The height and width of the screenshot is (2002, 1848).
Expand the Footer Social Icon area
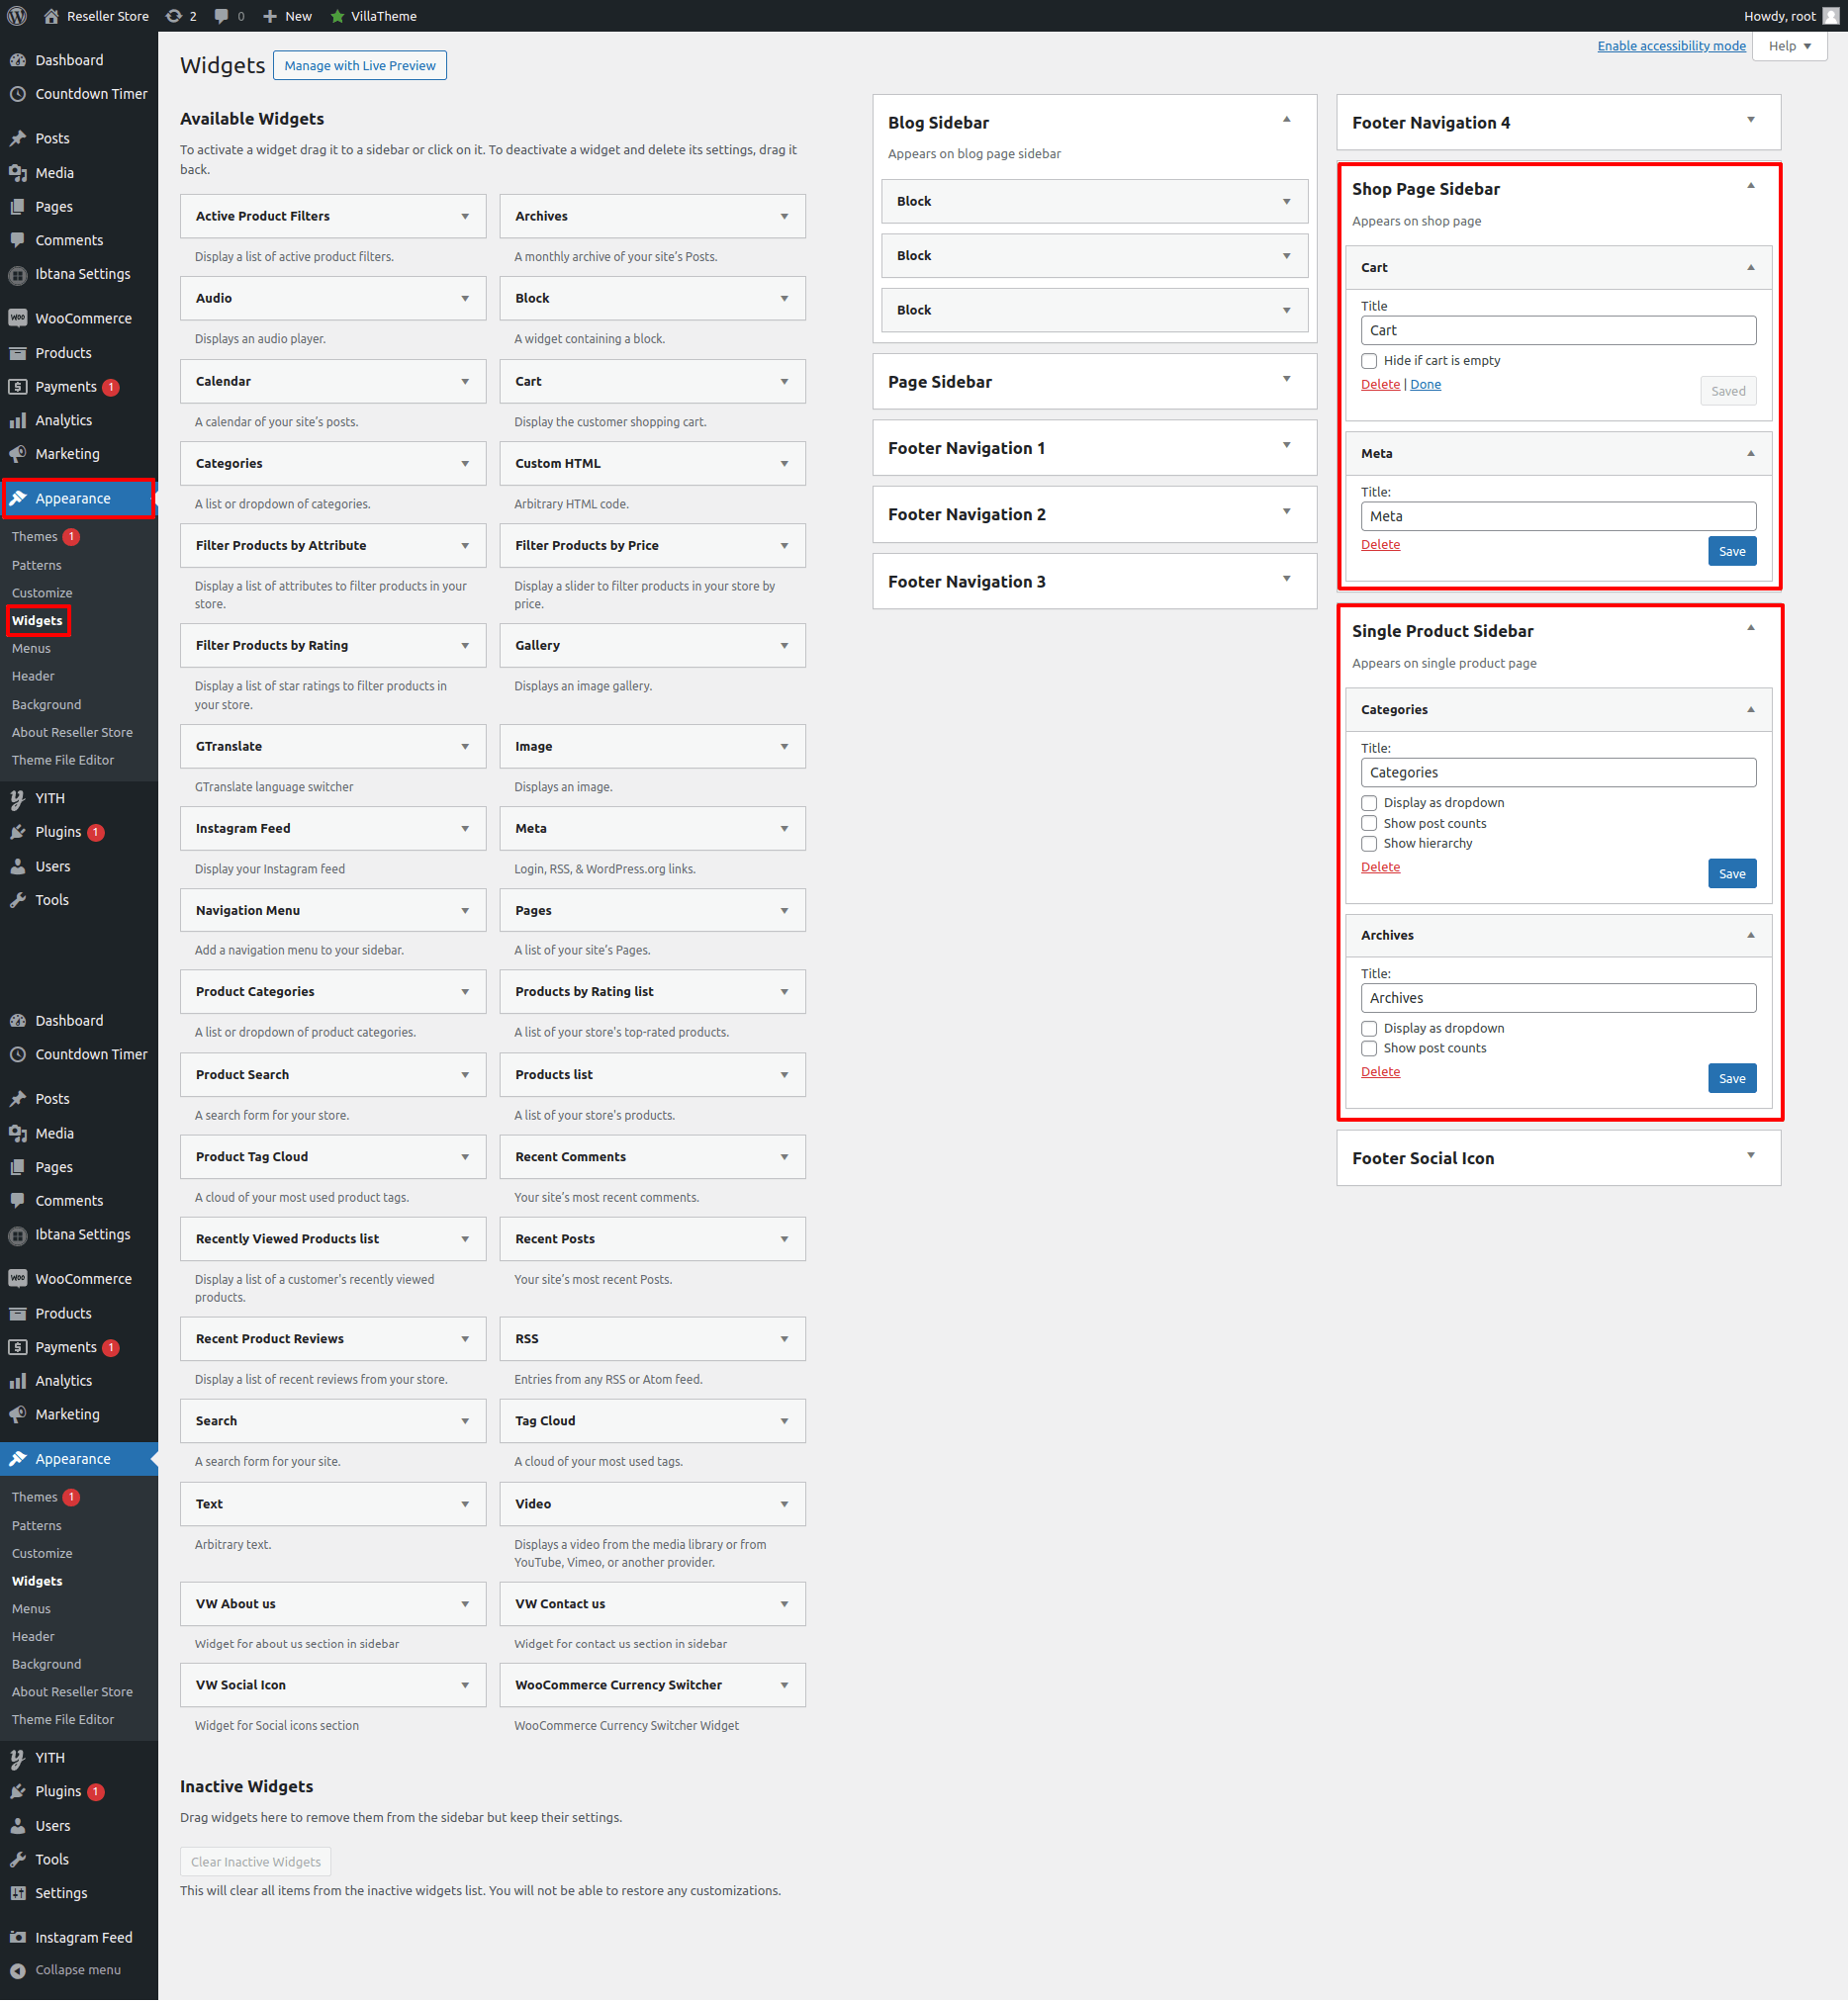pyautogui.click(x=1750, y=1156)
